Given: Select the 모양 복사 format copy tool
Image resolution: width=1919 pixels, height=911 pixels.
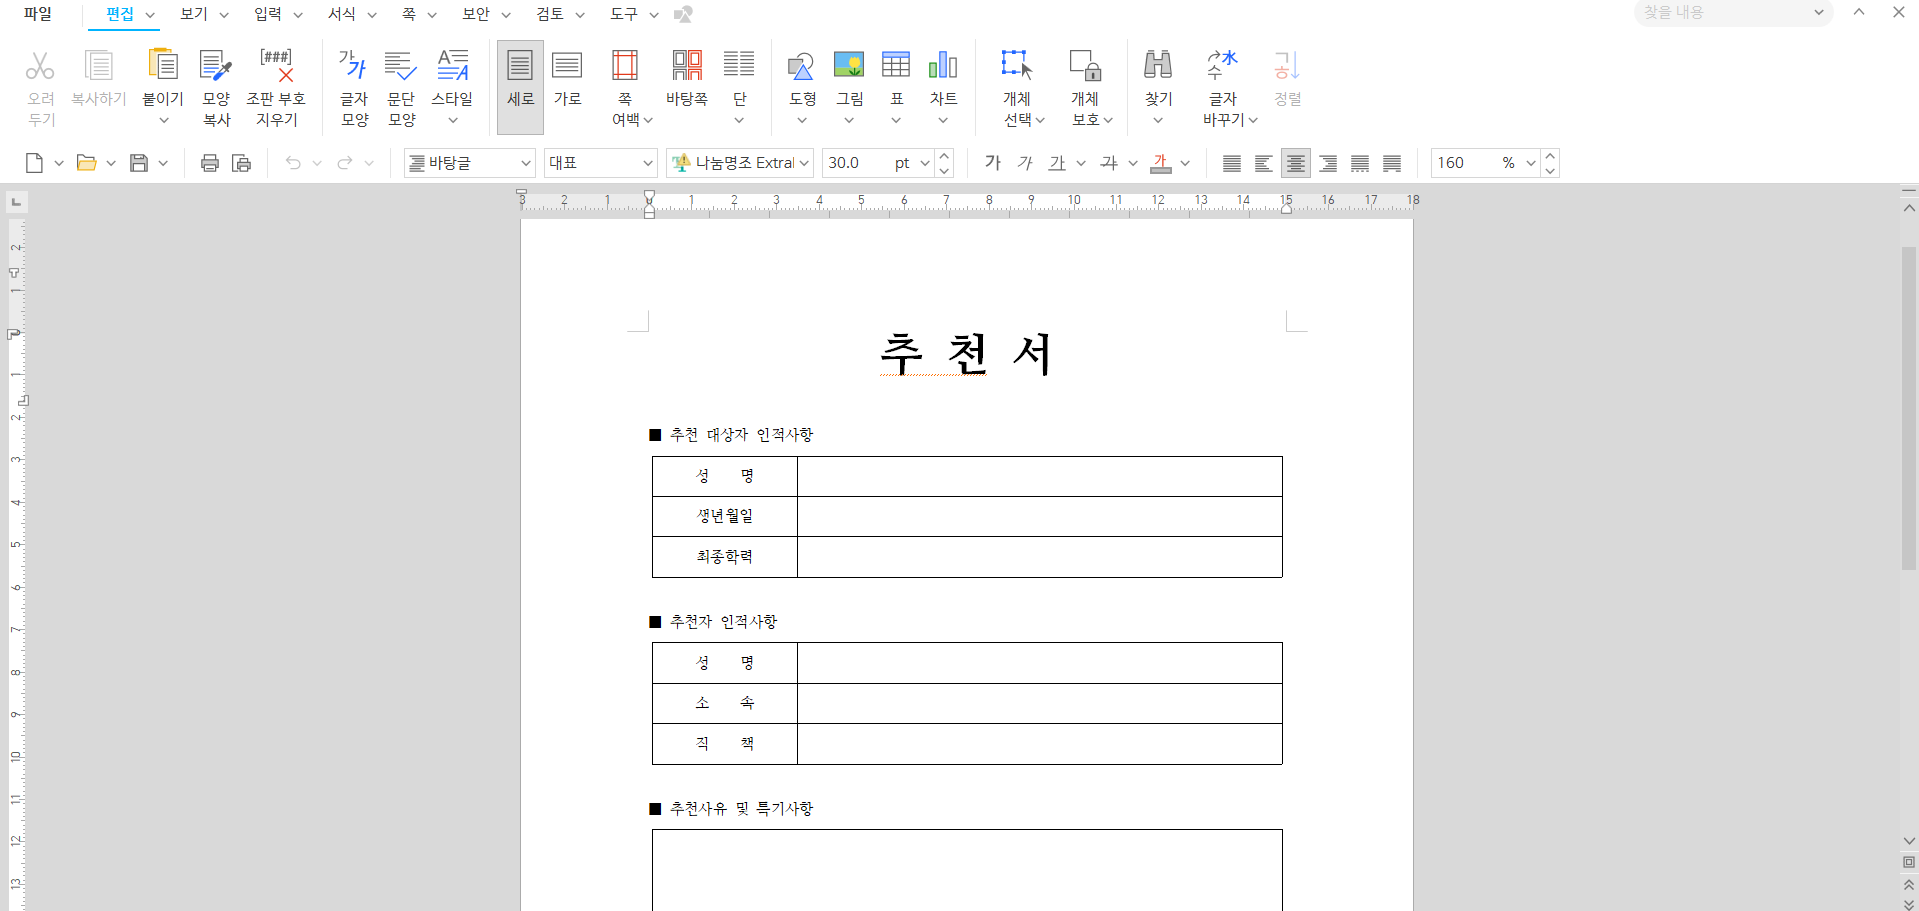Looking at the screenshot, I should pos(216,66).
